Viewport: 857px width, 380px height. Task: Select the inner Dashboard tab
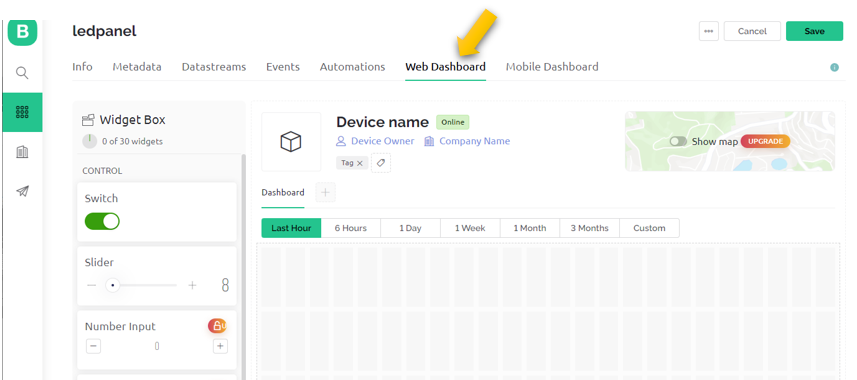283,192
